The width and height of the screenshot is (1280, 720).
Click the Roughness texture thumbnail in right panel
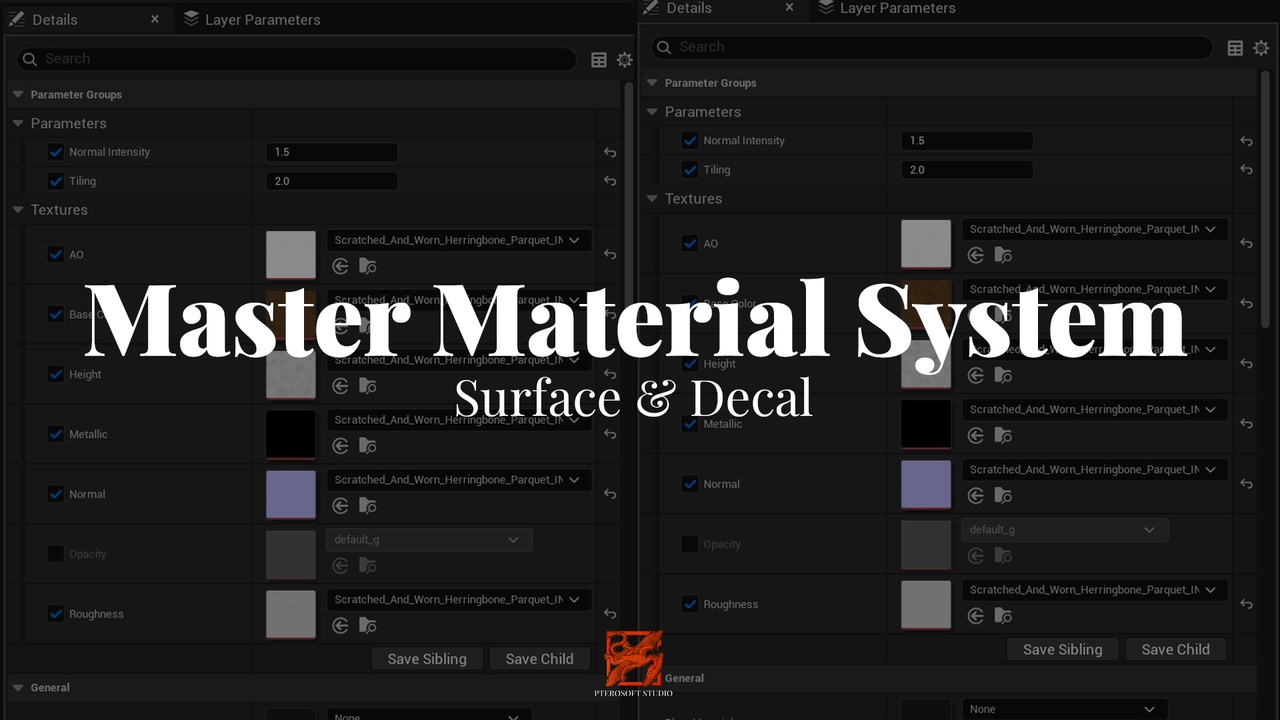pyautogui.click(x=926, y=605)
